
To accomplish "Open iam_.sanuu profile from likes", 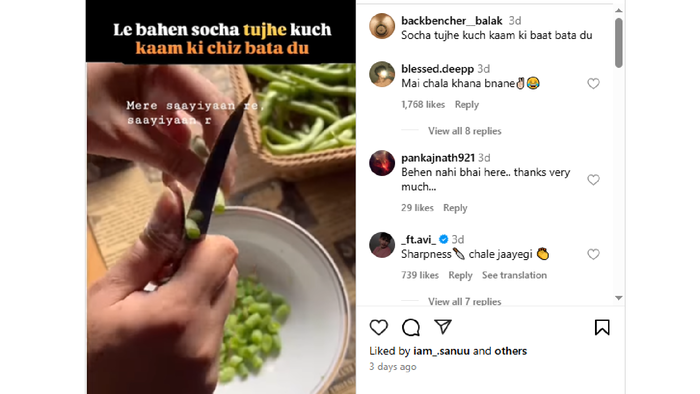I will pos(442,351).
